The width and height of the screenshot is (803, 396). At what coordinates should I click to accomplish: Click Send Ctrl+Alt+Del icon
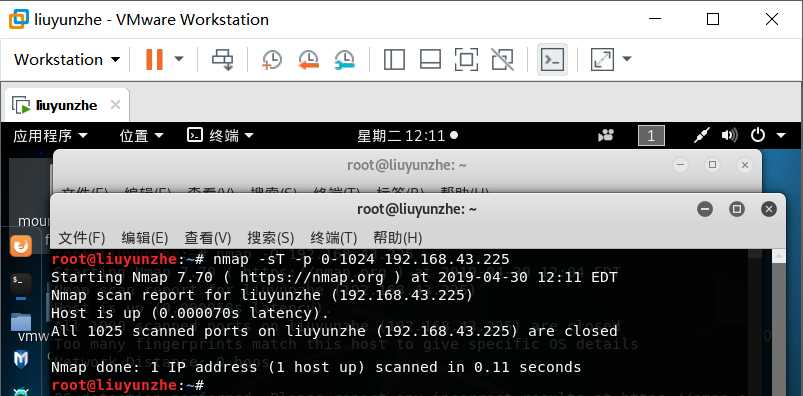click(223, 59)
